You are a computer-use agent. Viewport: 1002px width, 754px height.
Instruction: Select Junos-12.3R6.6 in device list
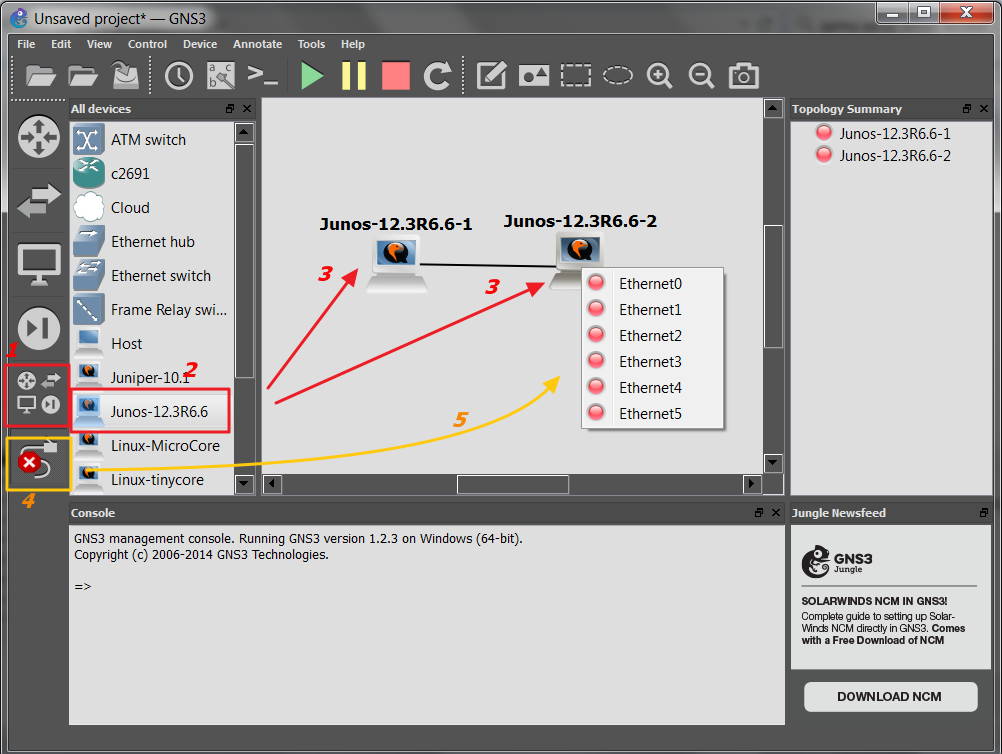click(152, 412)
